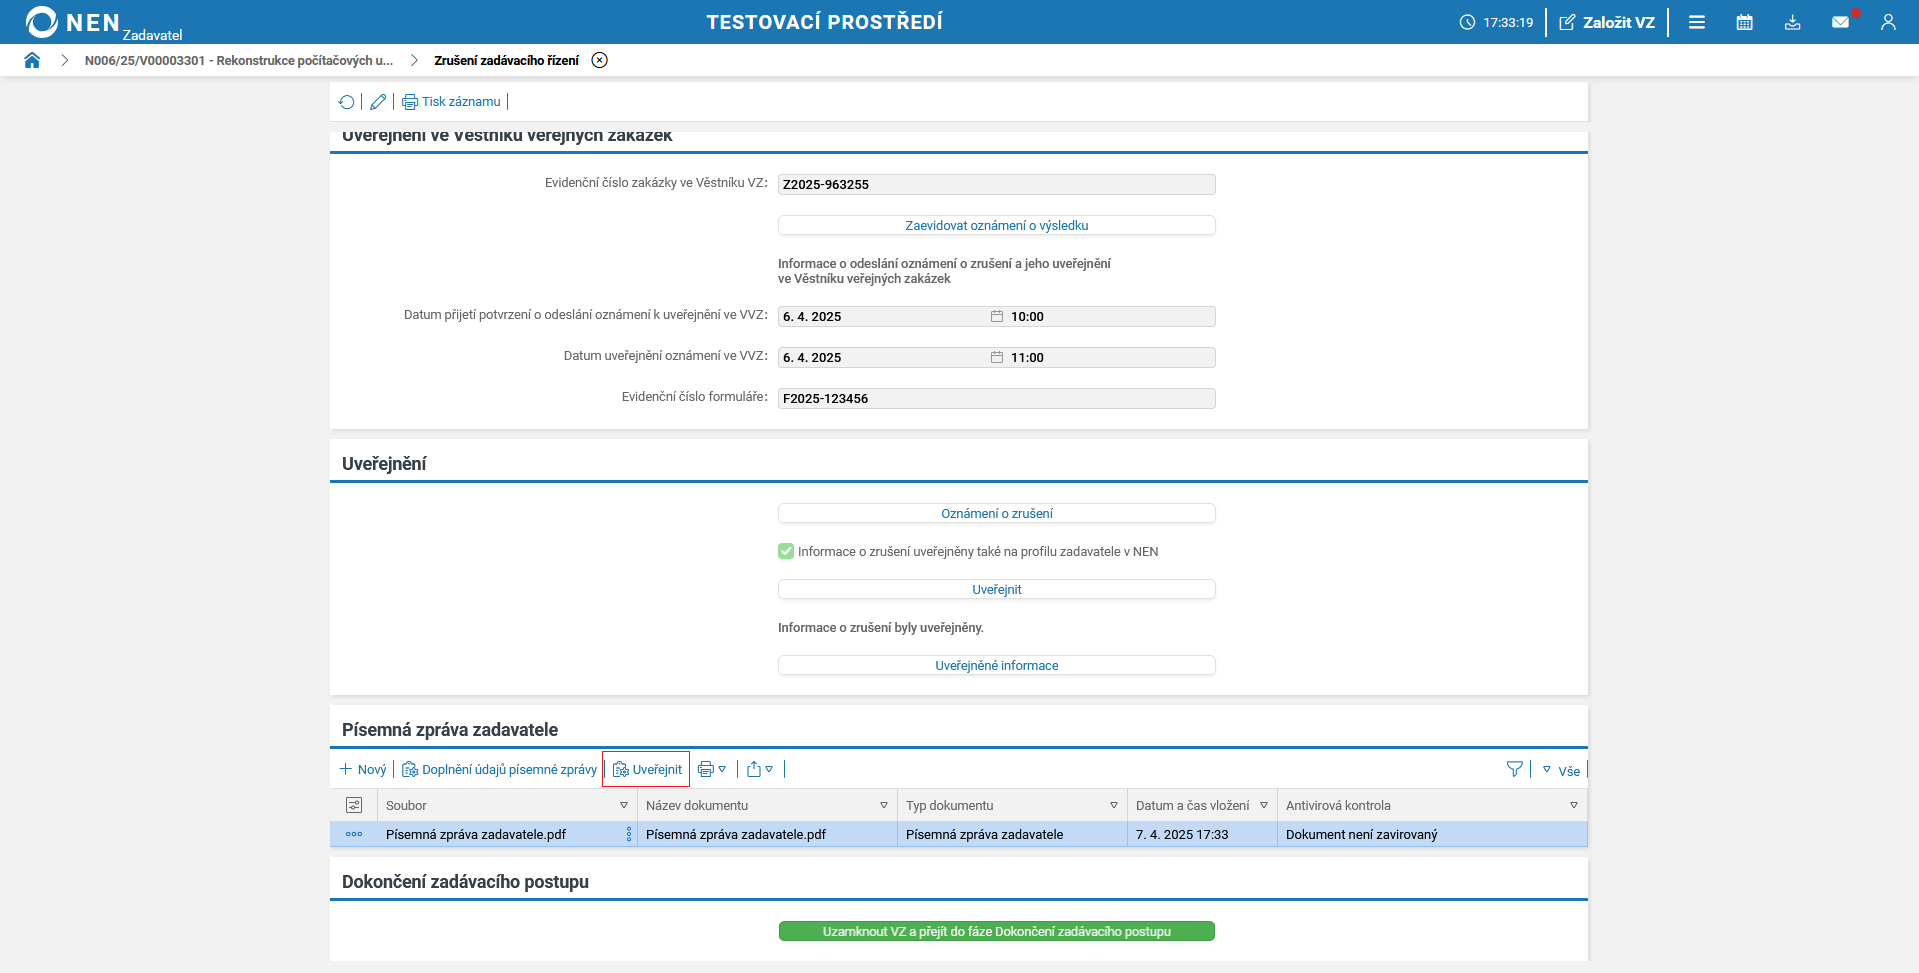Open the Vše view dropdown
1919x973 pixels.
[x=1561, y=770]
